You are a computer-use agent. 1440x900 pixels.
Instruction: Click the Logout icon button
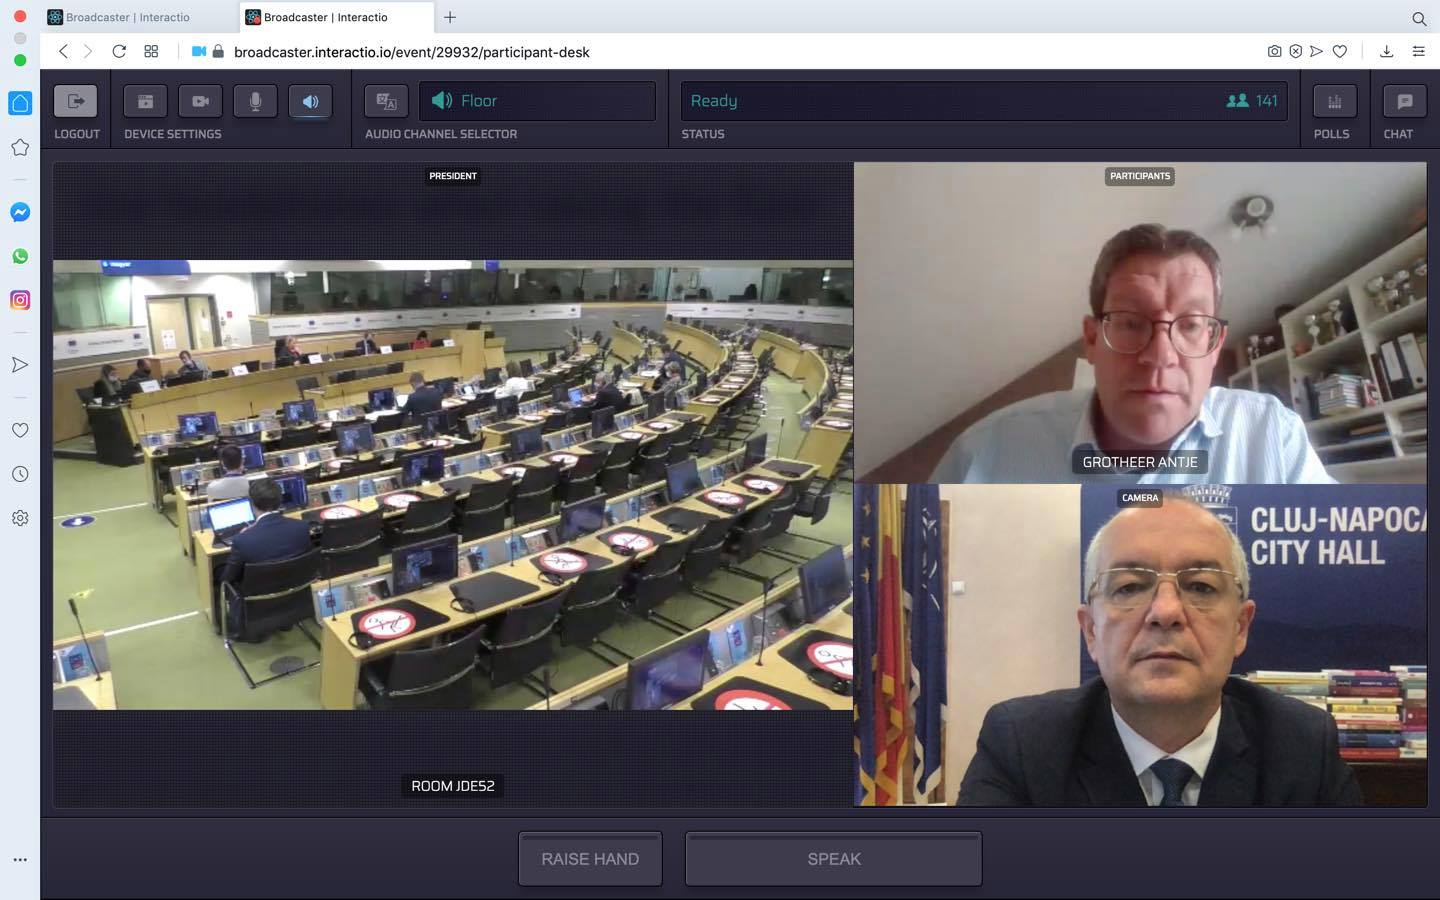76,101
